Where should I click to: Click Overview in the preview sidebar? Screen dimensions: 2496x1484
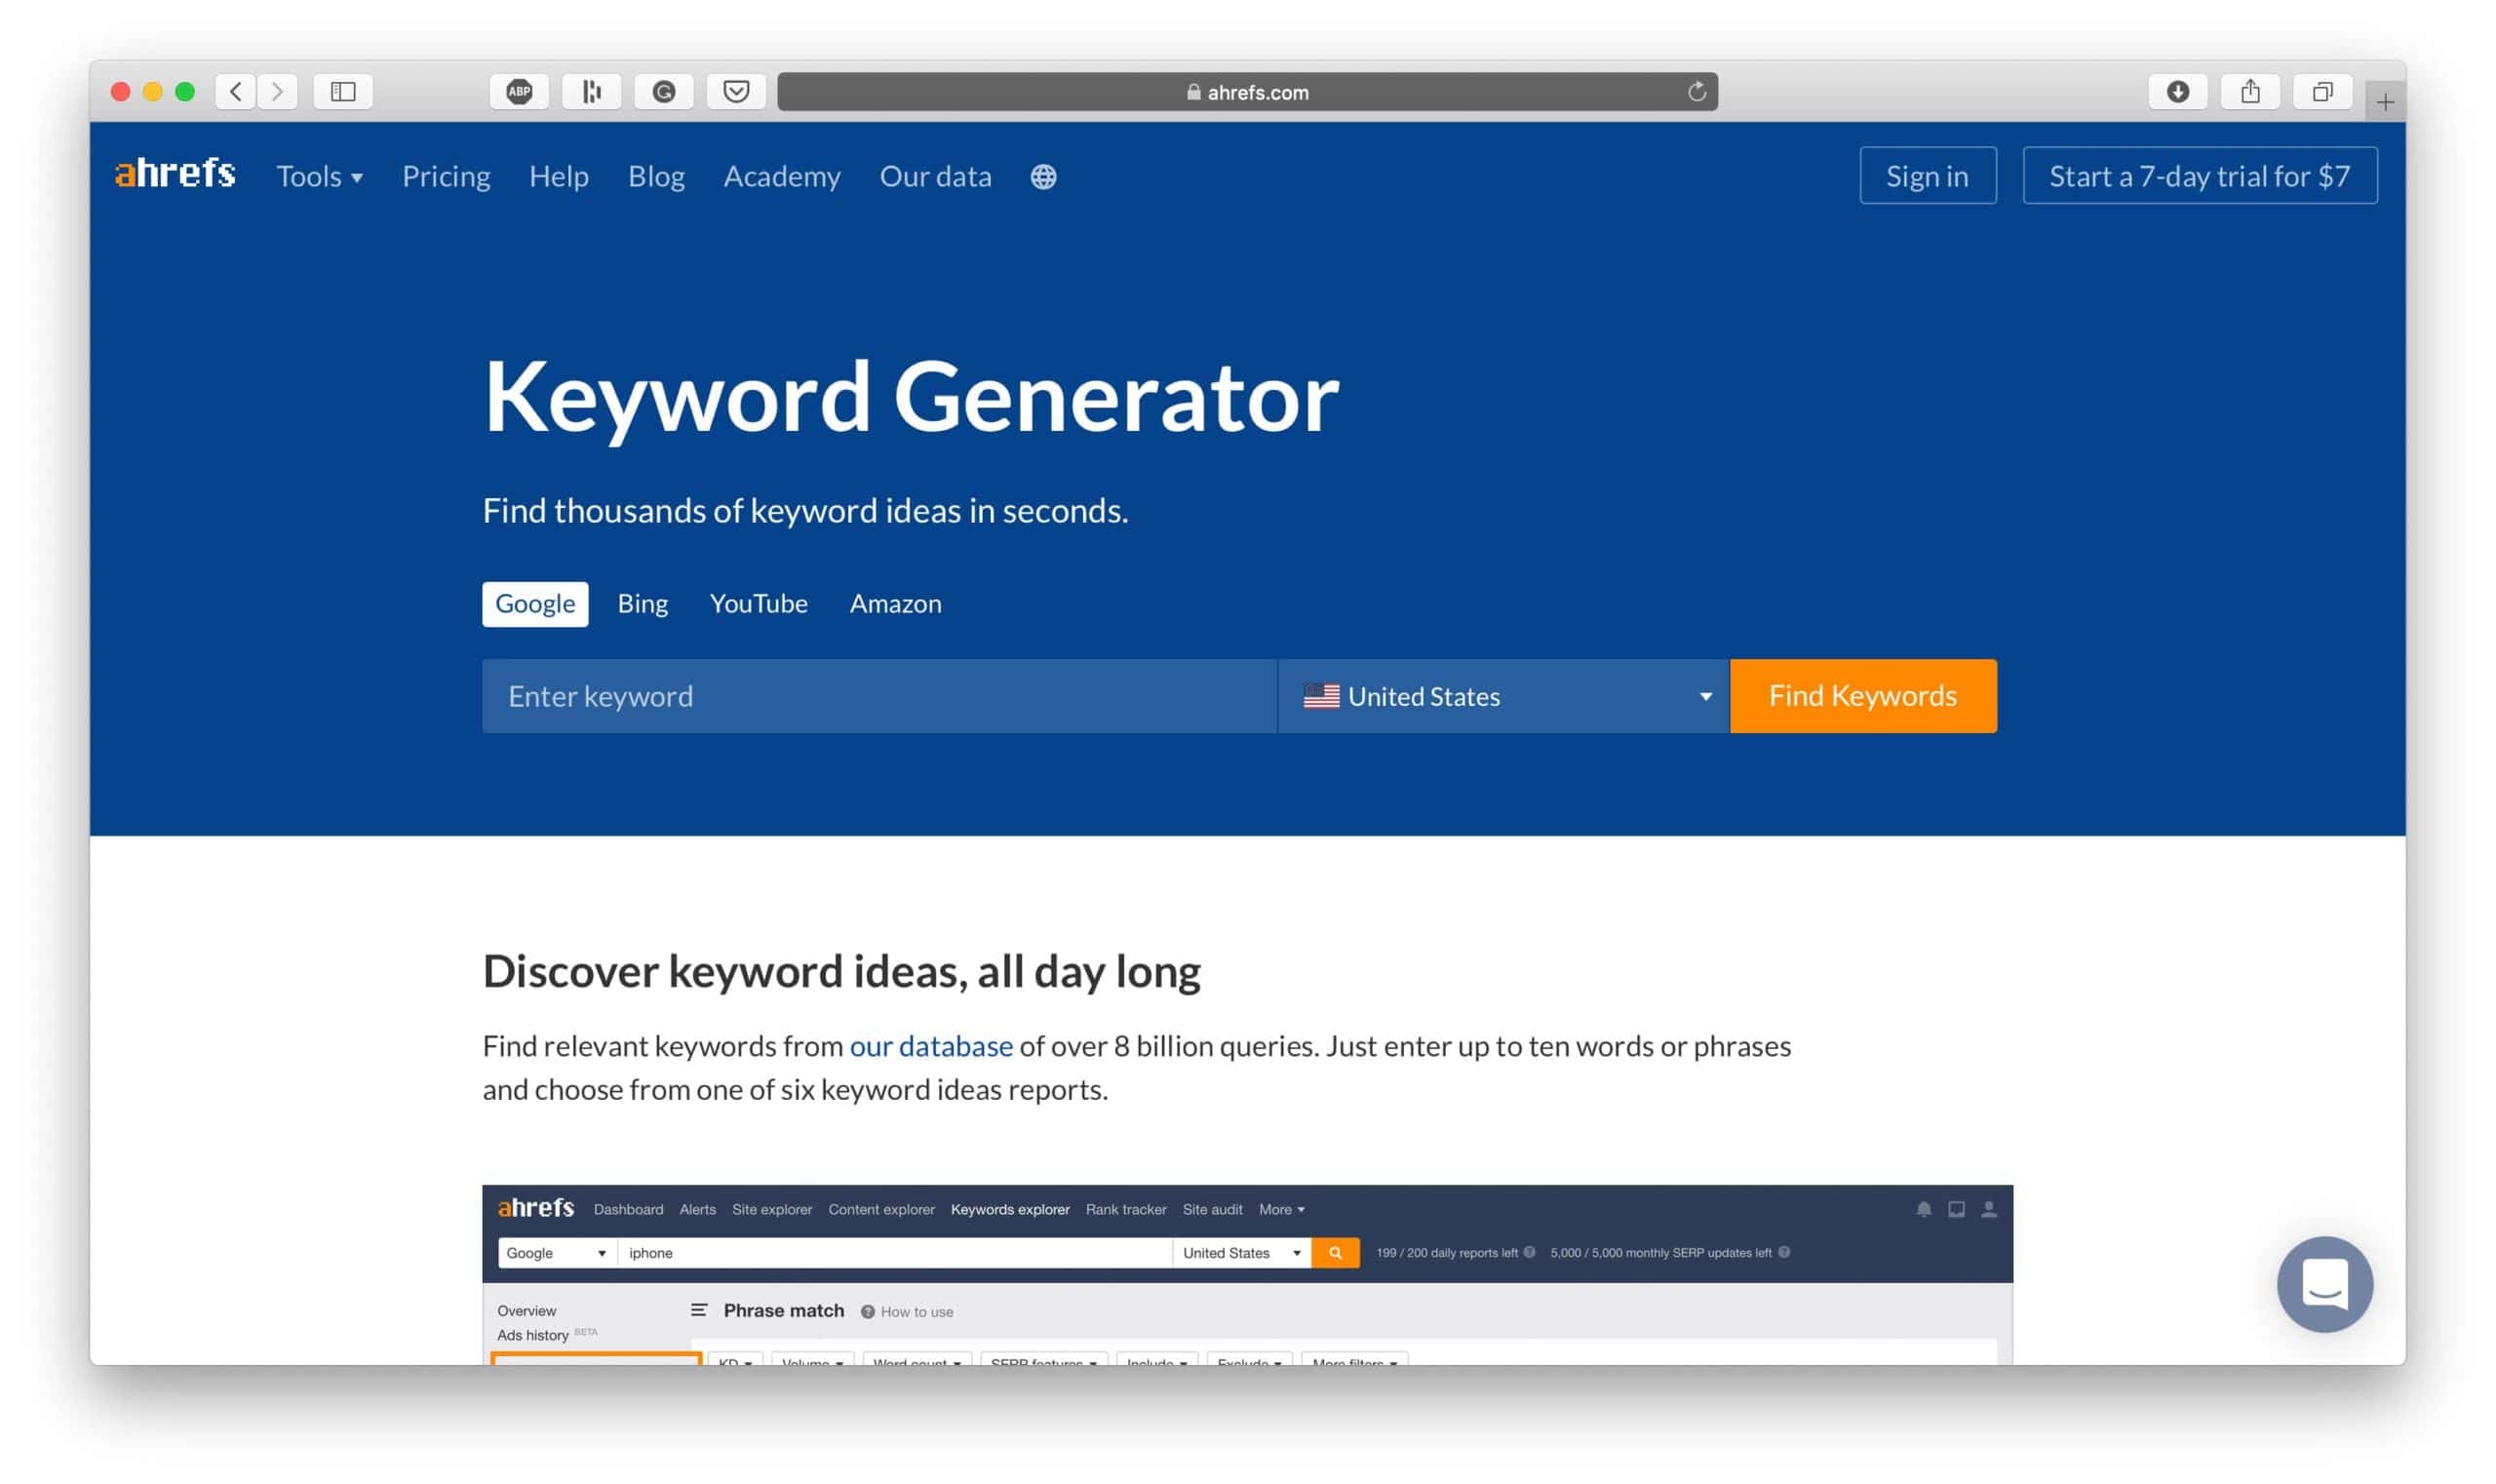click(527, 1311)
